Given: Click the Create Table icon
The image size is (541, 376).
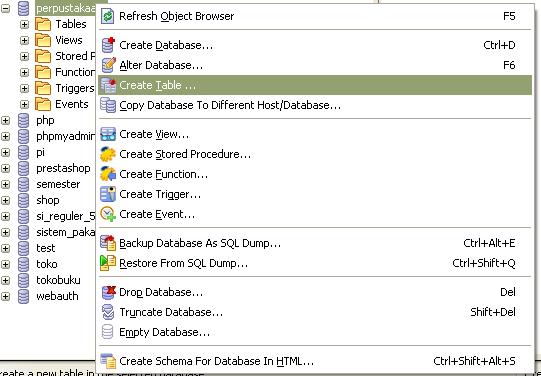Looking at the screenshot, I should coord(108,85).
